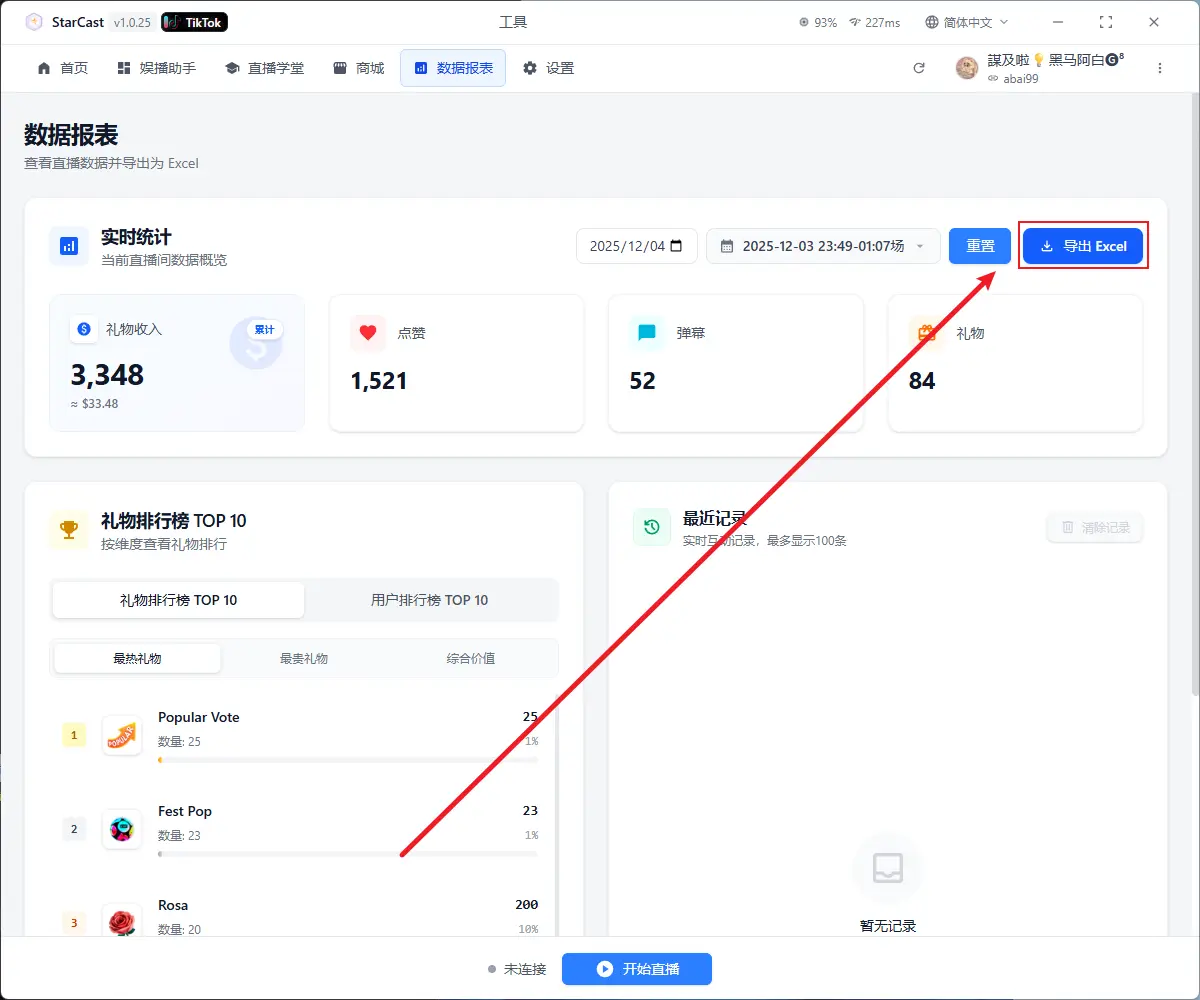
Task: Click the user avatar for abai99
Action: (x=967, y=68)
